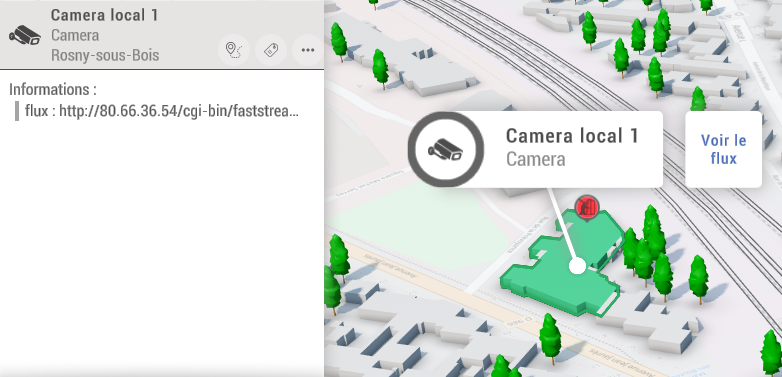Image resolution: width=782 pixels, height=377 pixels.
Task: Select the 'Camera local 1' map popup card
Action: tap(536, 149)
